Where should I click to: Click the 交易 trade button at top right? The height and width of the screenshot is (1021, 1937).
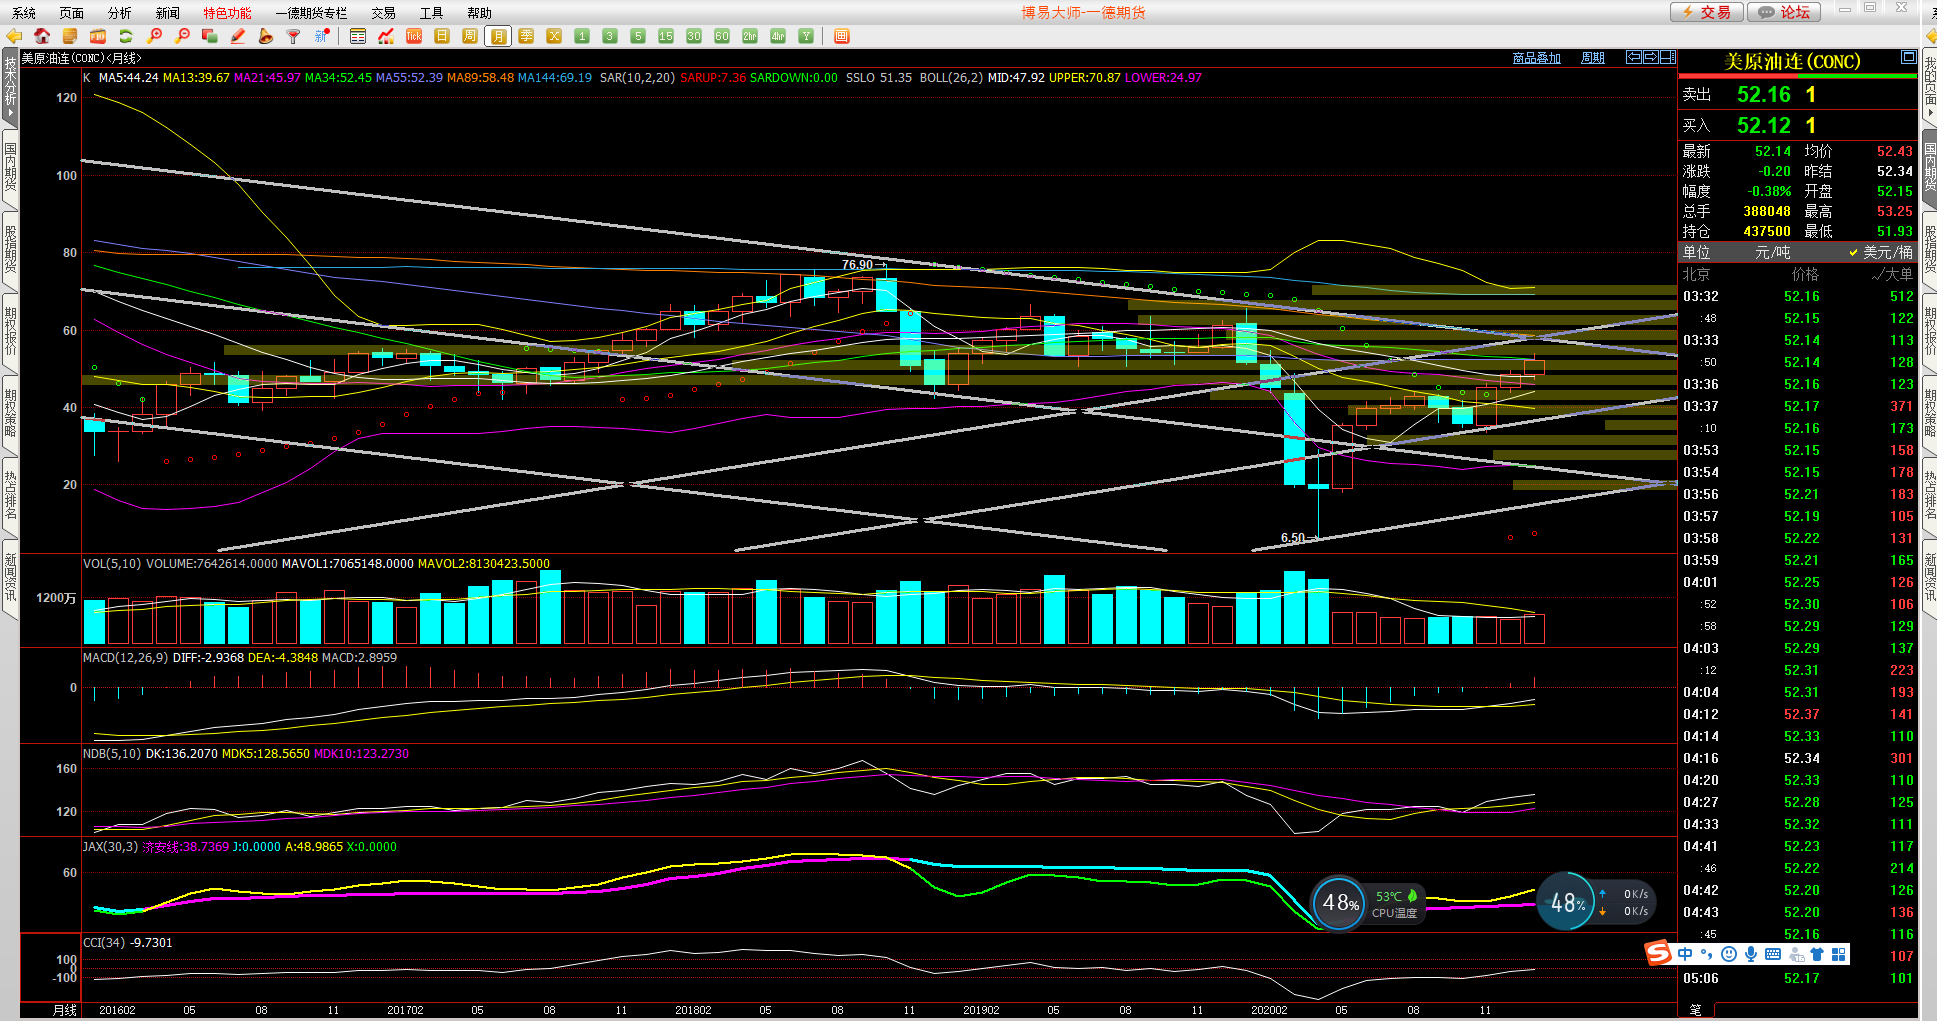pos(1707,12)
